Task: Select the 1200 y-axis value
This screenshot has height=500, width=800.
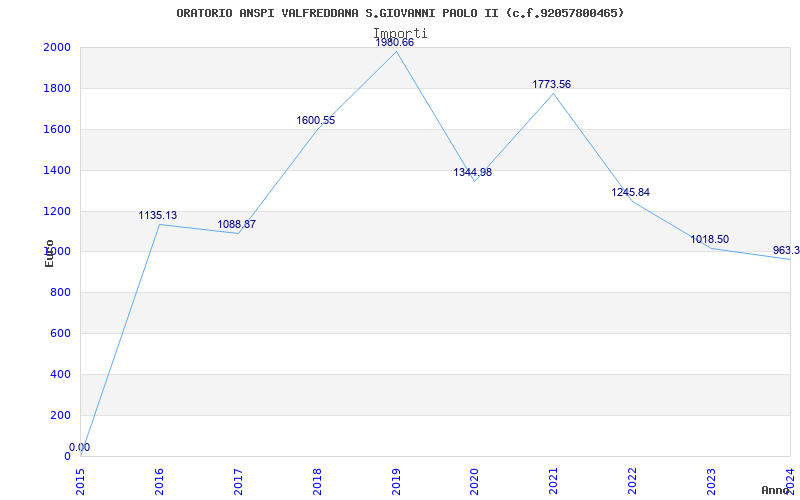Action: click(x=57, y=211)
